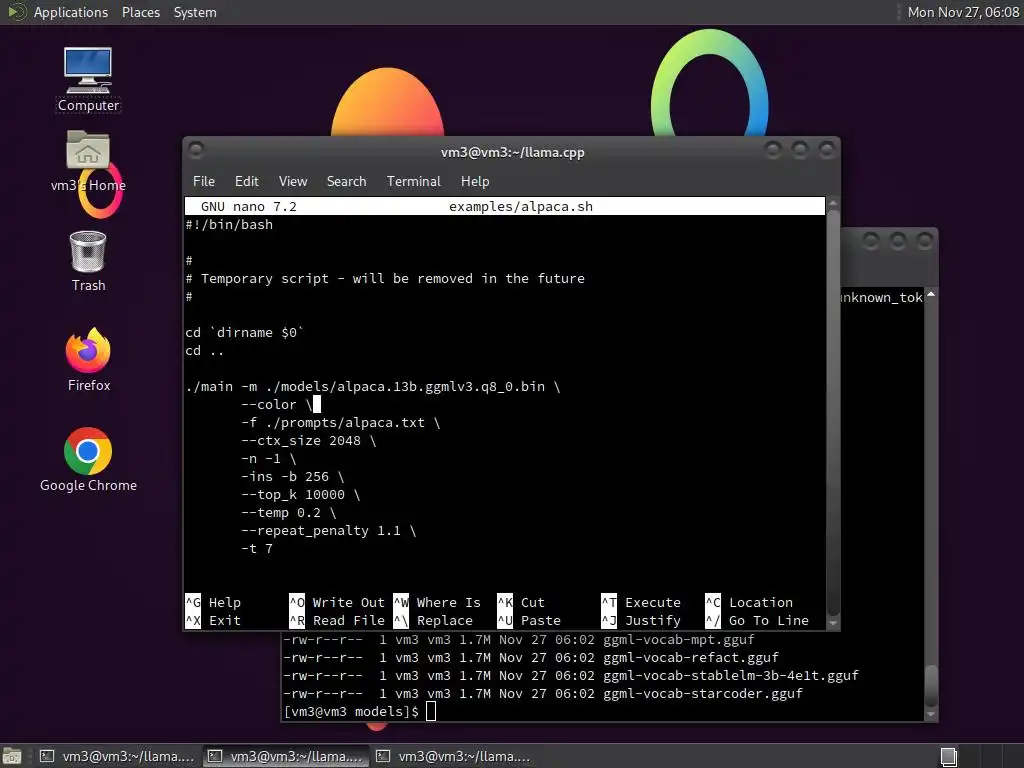This screenshot has width=1024, height=768.
Task: Click the '--repeat_penalty 1.1' line
Action: pos(328,531)
